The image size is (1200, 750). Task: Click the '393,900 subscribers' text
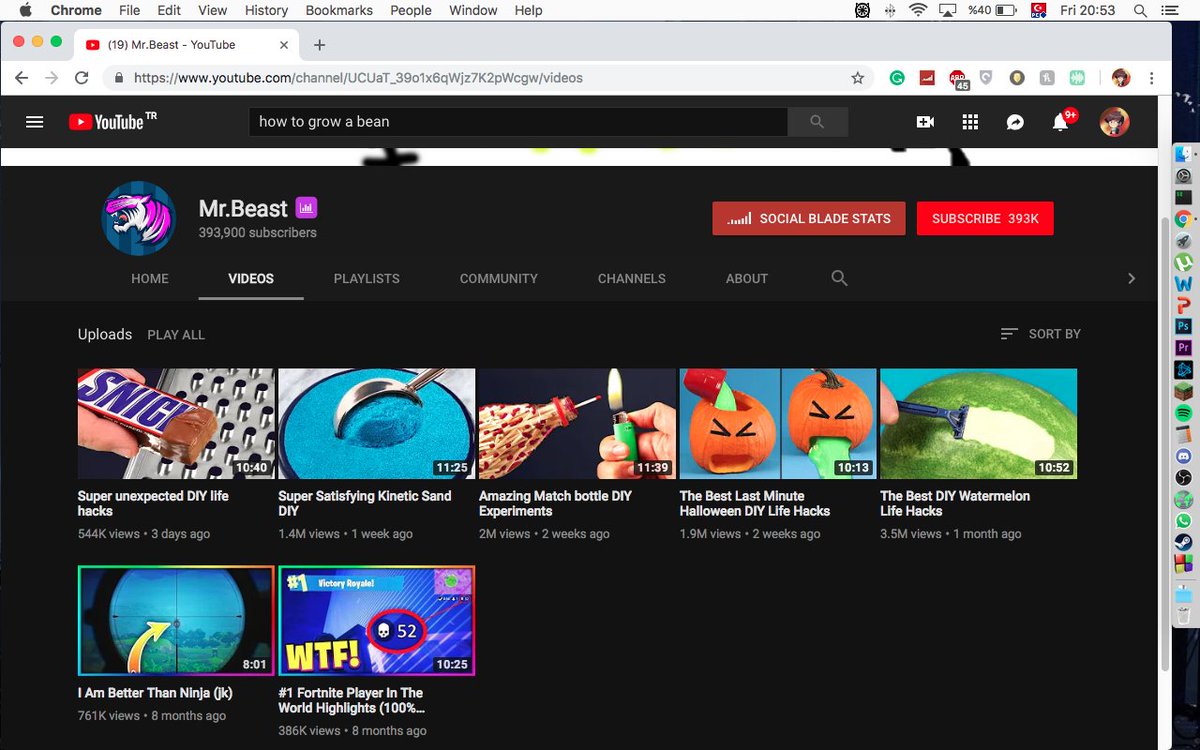coord(257,233)
